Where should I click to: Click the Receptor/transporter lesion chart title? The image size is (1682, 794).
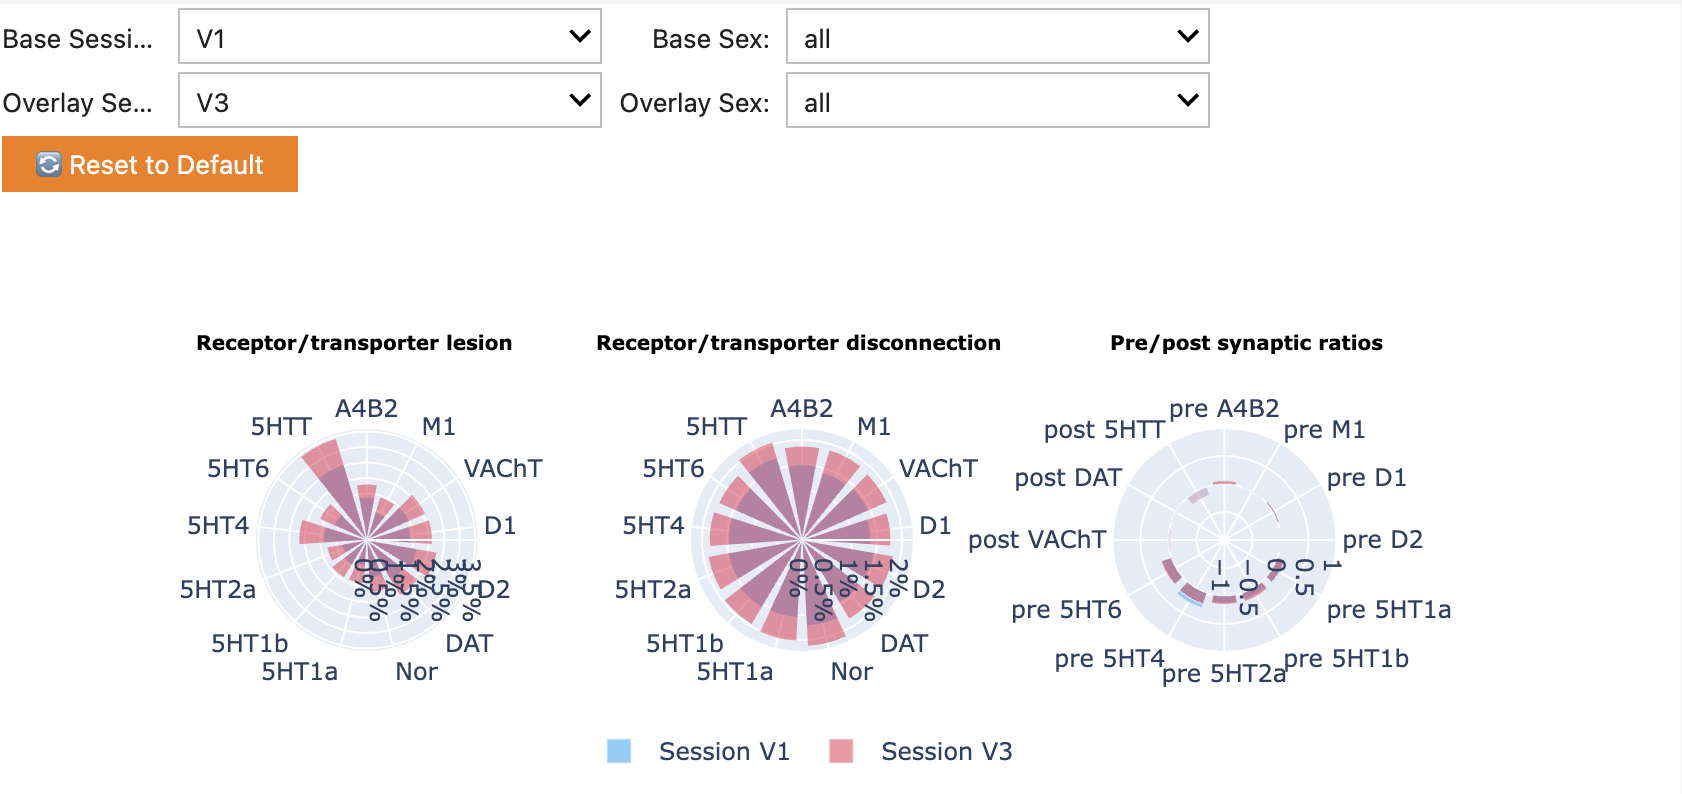pos(354,343)
